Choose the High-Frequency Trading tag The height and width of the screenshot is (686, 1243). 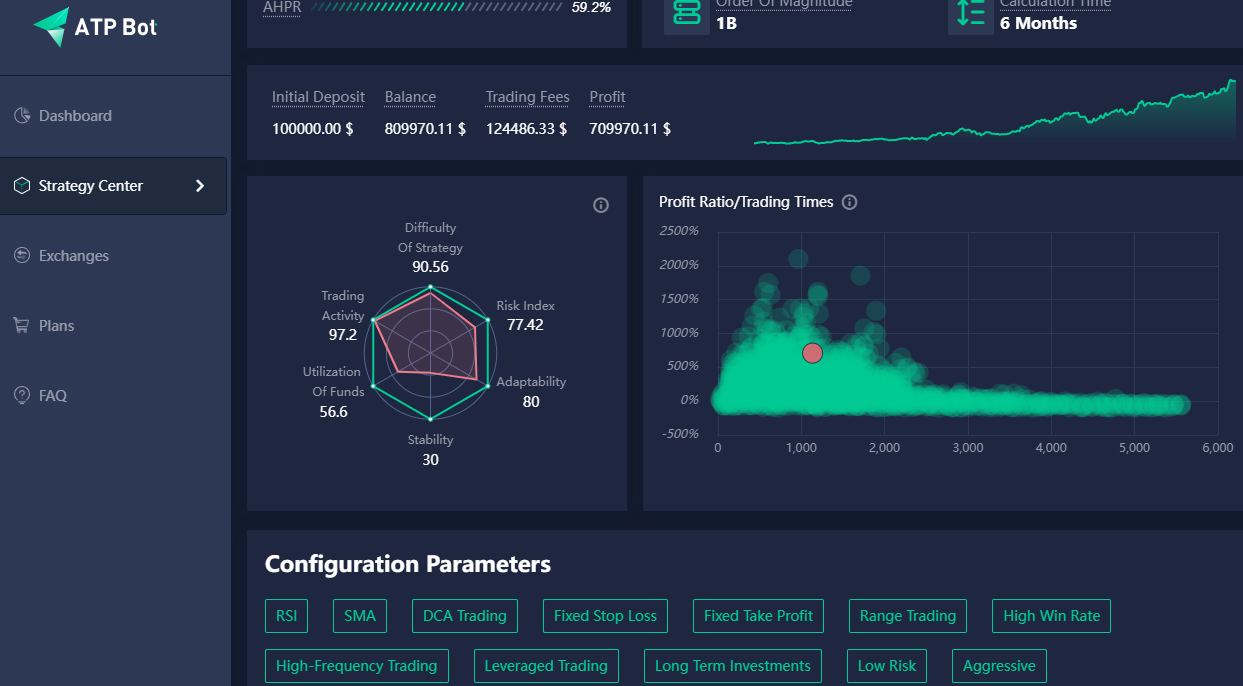(x=356, y=666)
